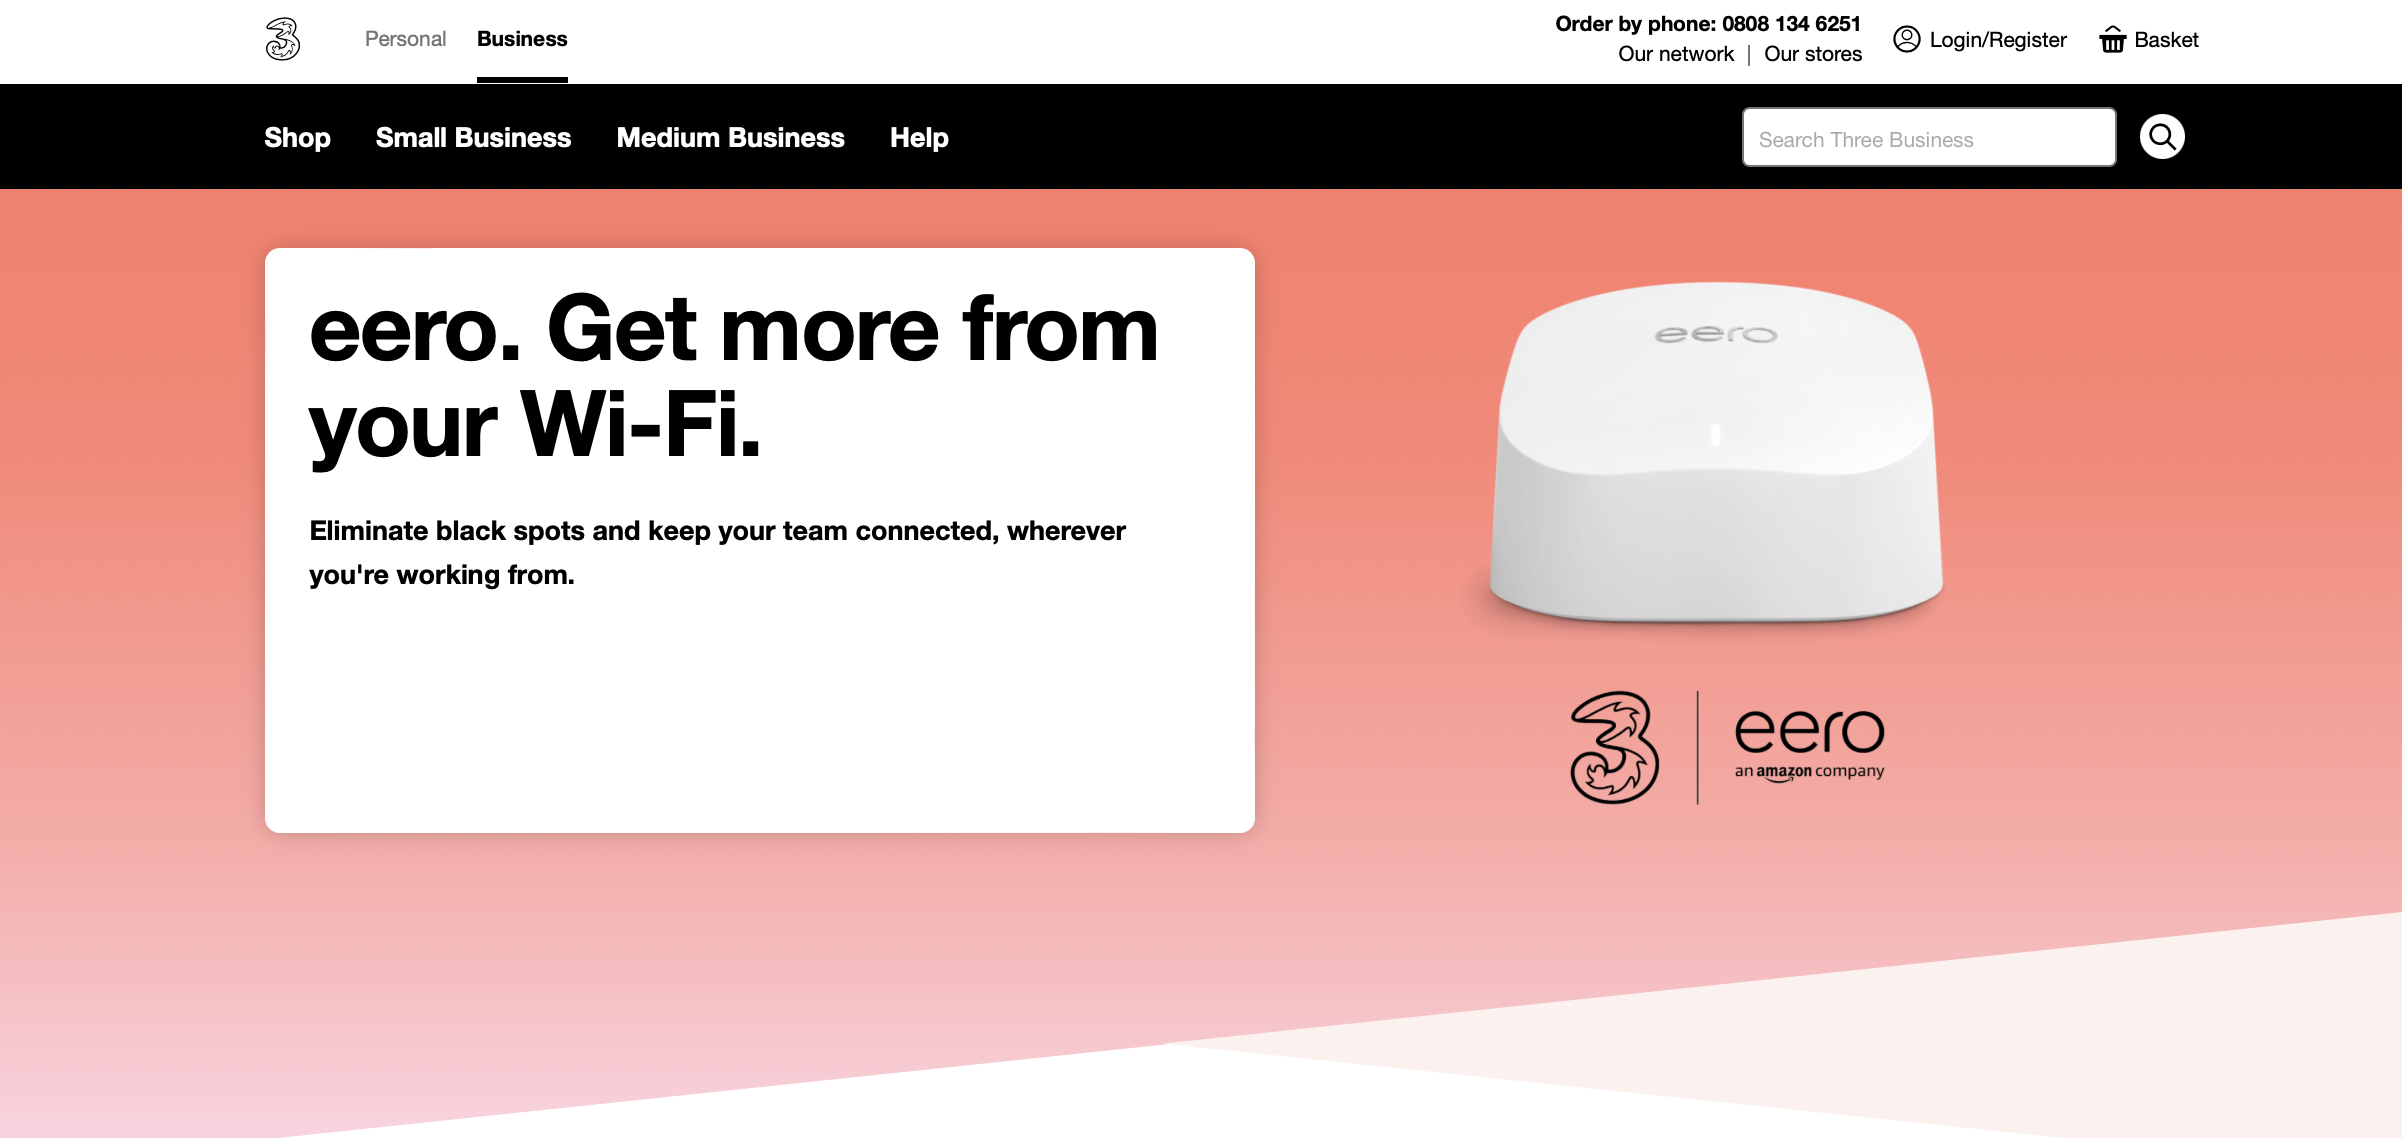Follow the Our stores link

coord(1813,54)
